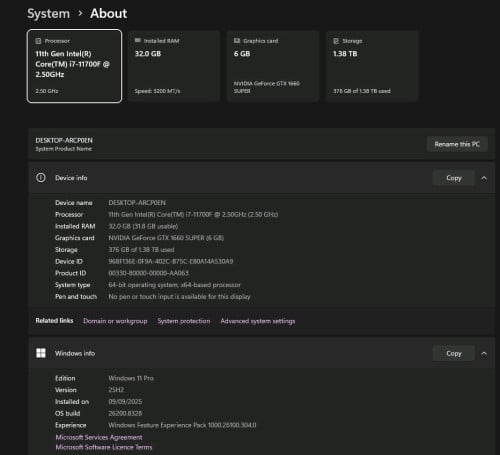Click the Rename this PC button

tap(457, 144)
